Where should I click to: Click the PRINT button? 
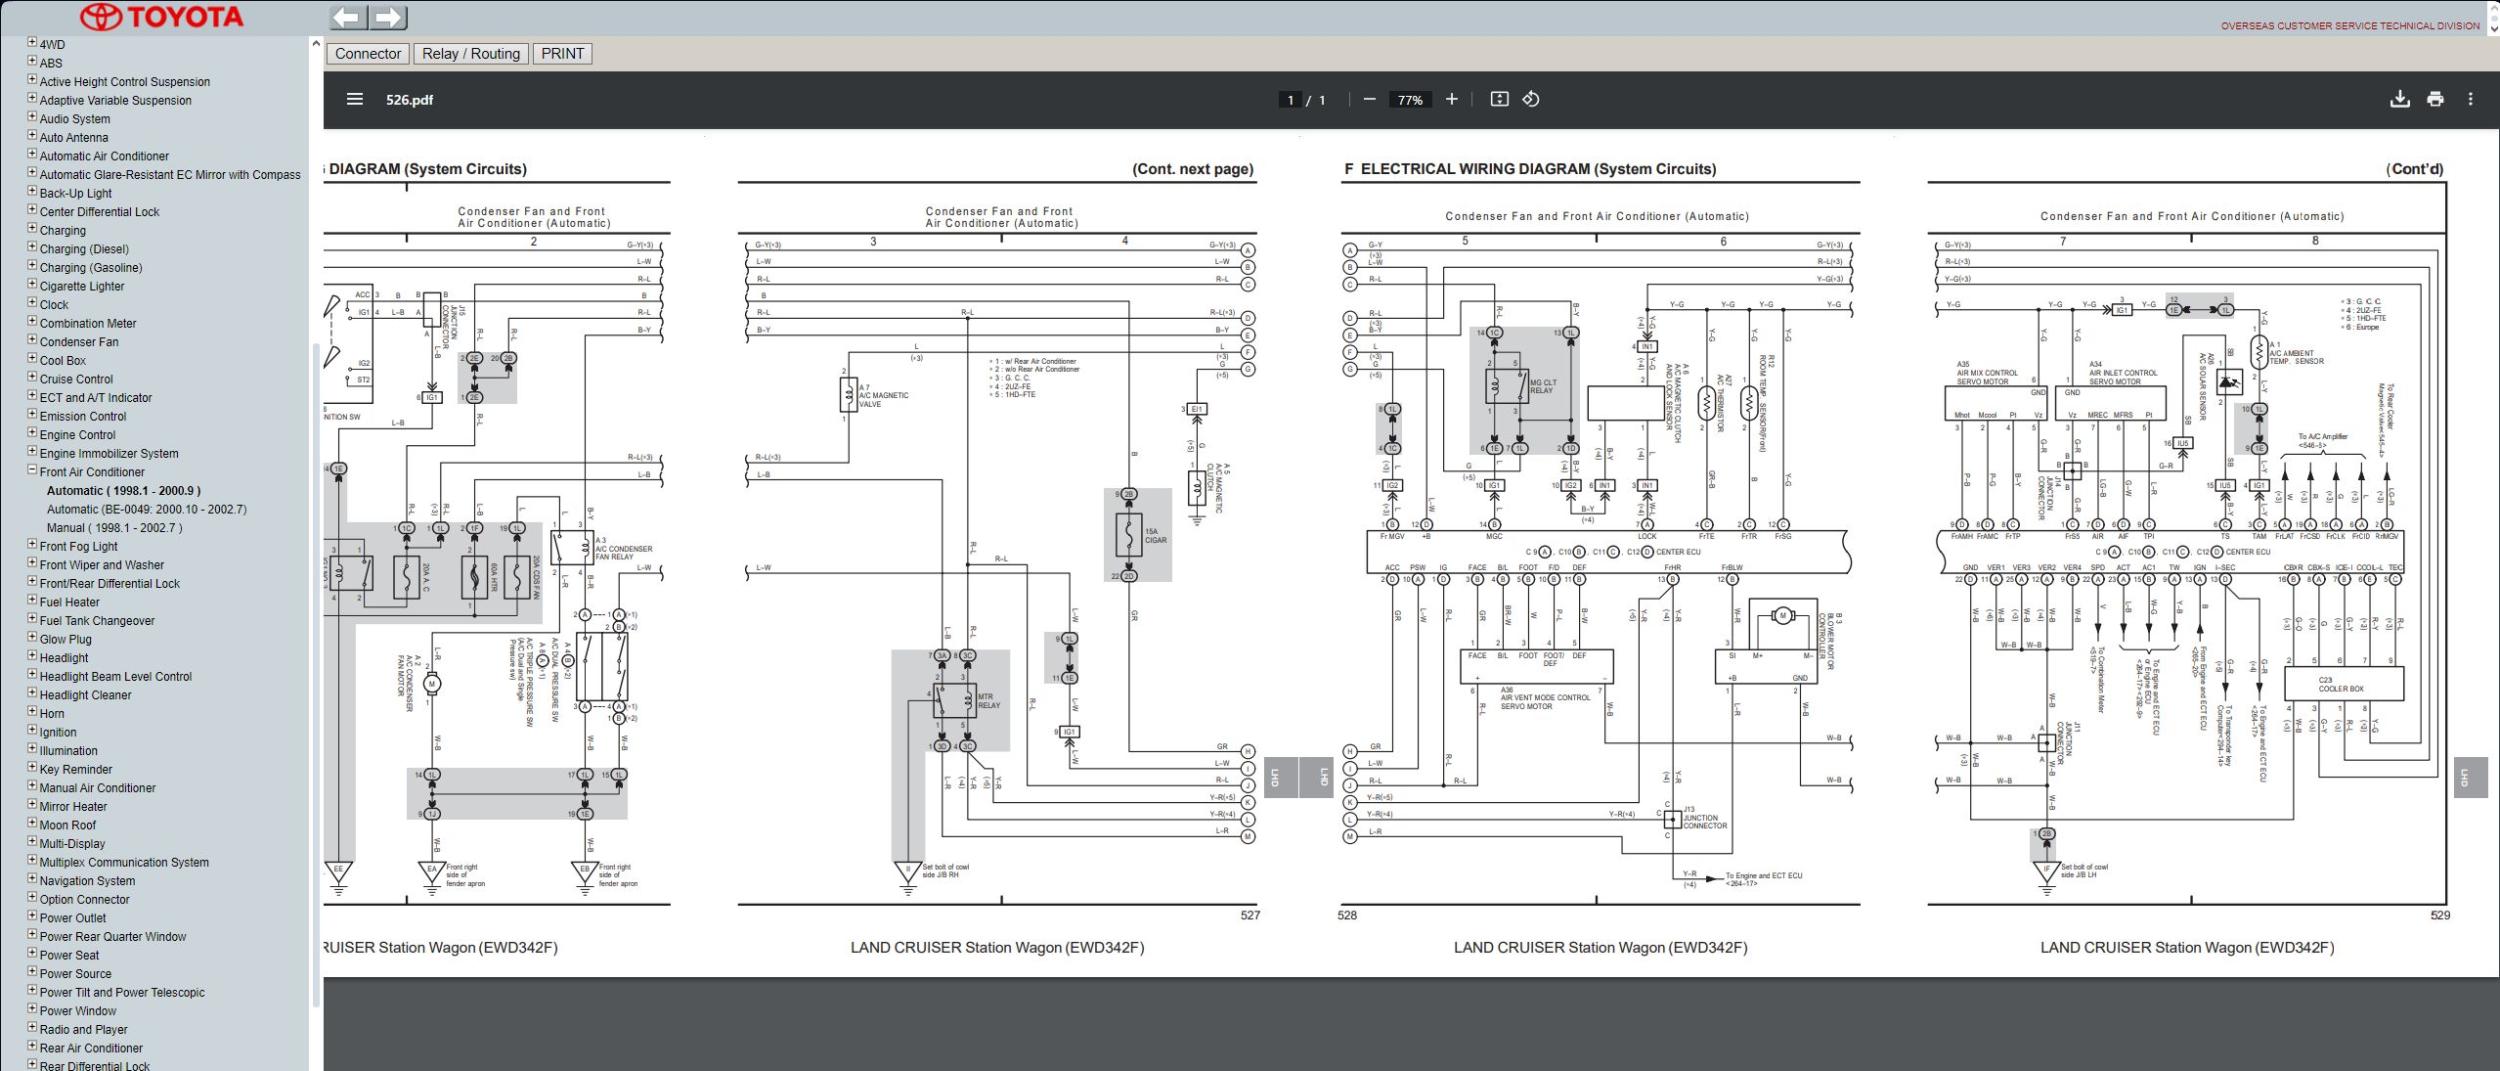(x=563, y=54)
